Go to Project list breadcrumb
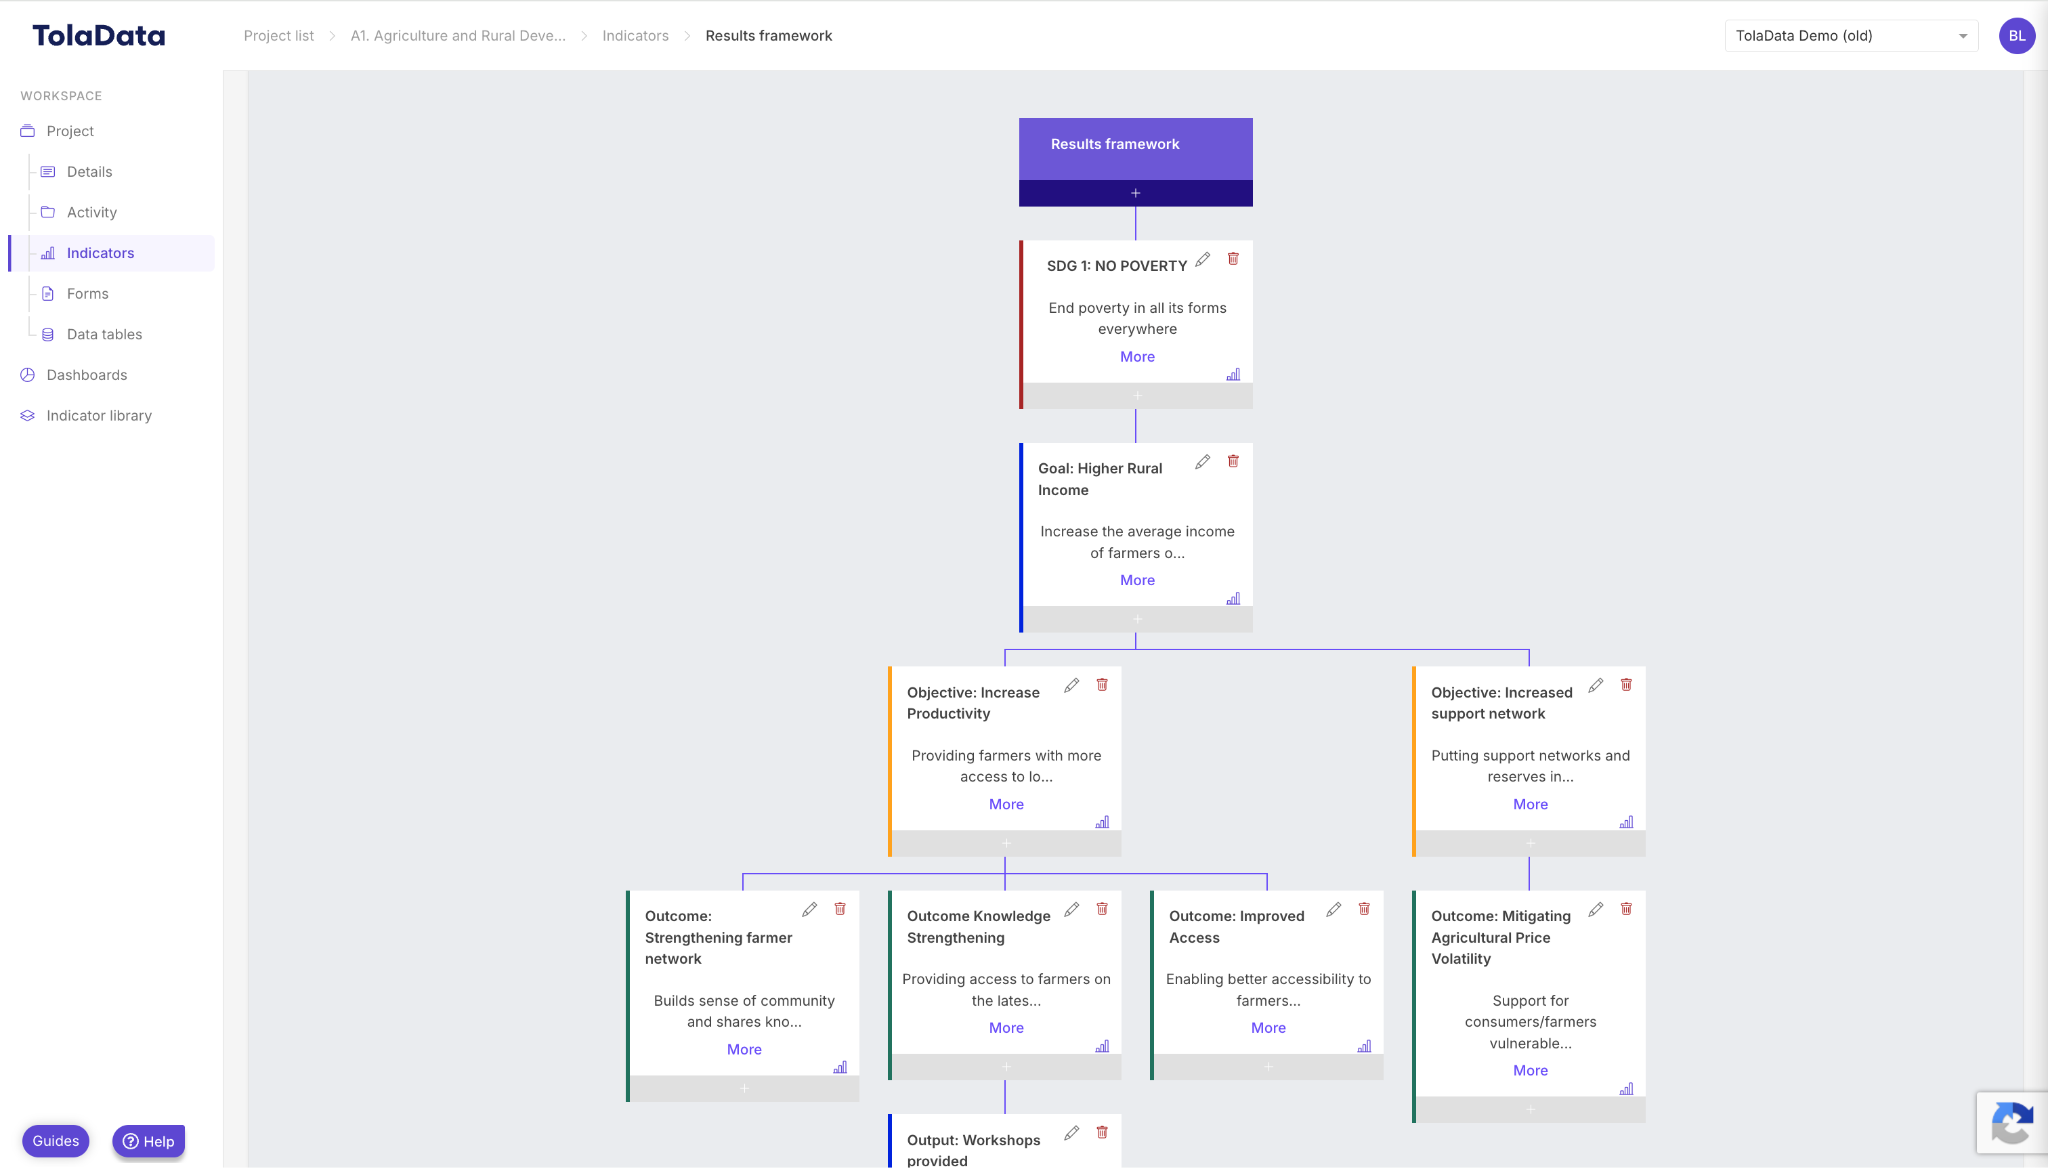The height and width of the screenshot is (1168, 2048). point(278,36)
